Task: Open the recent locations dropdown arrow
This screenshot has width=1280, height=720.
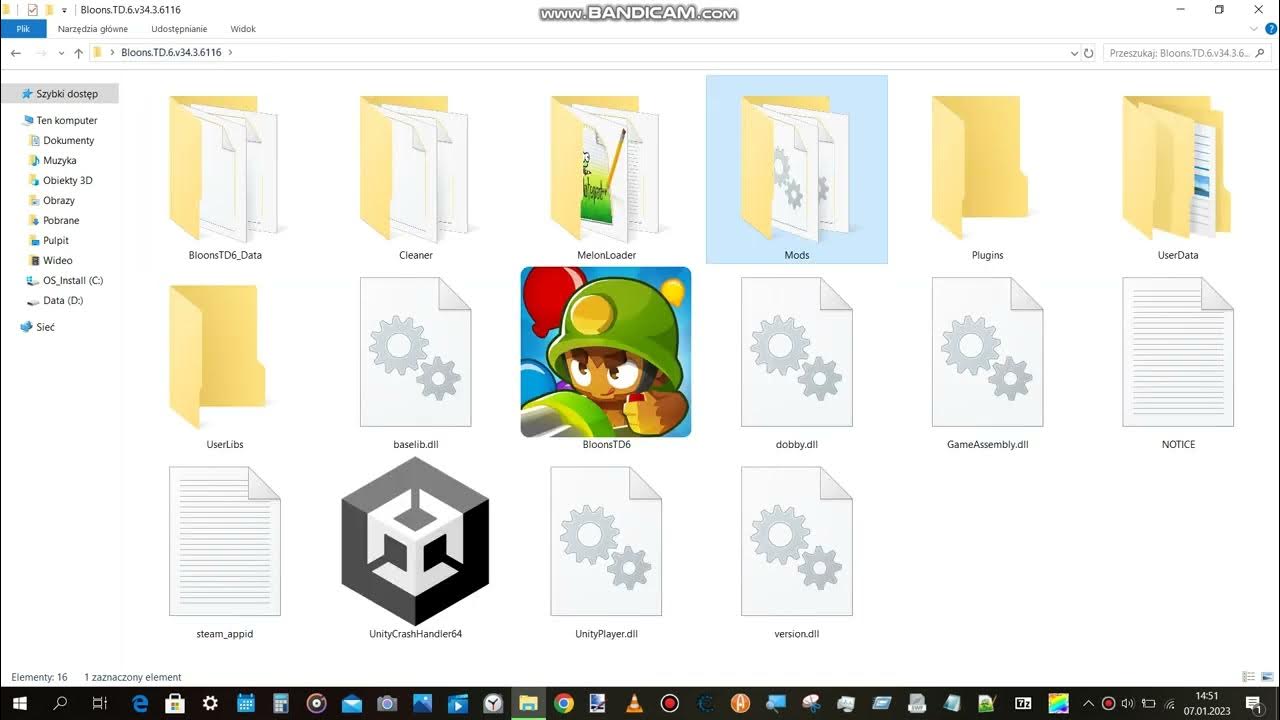Action: pos(60,53)
